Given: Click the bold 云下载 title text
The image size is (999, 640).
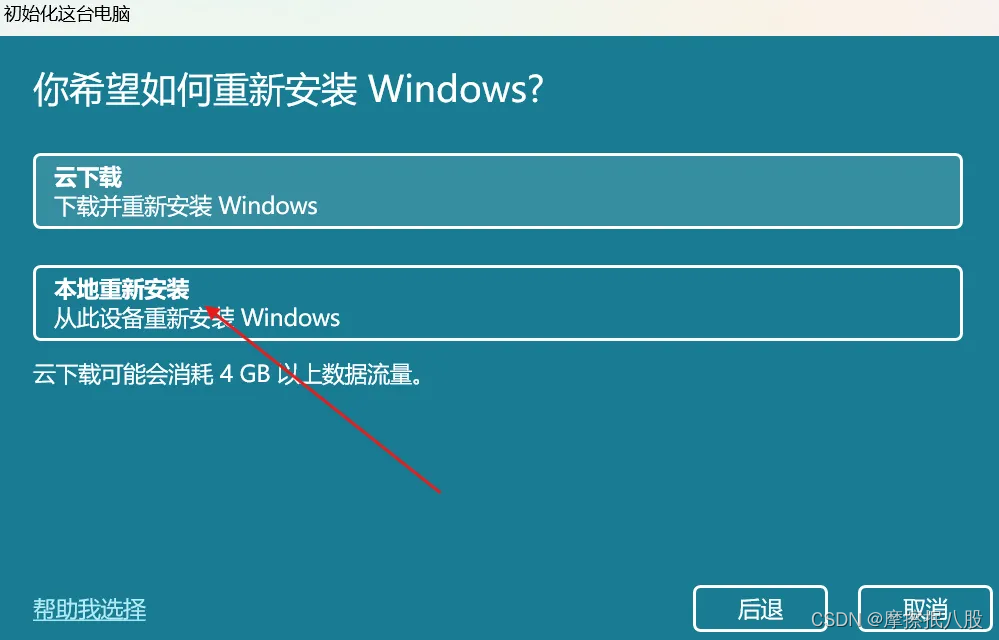Looking at the screenshot, I should tap(88, 177).
